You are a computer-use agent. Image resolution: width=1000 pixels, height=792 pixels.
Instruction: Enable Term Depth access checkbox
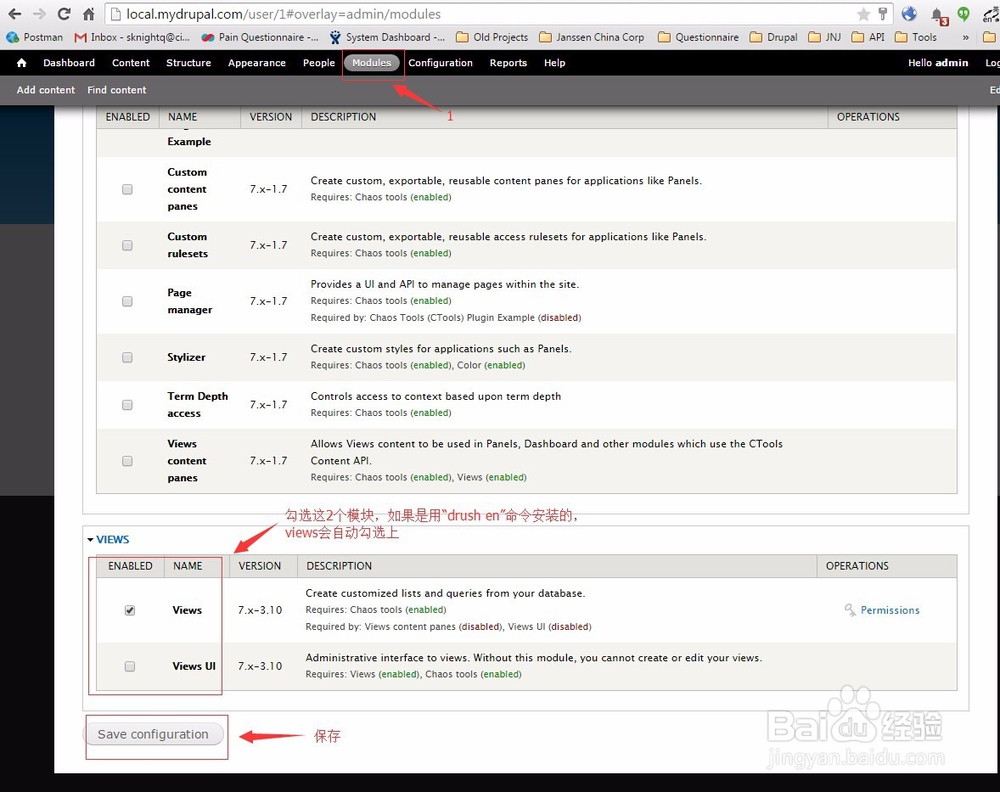128,405
